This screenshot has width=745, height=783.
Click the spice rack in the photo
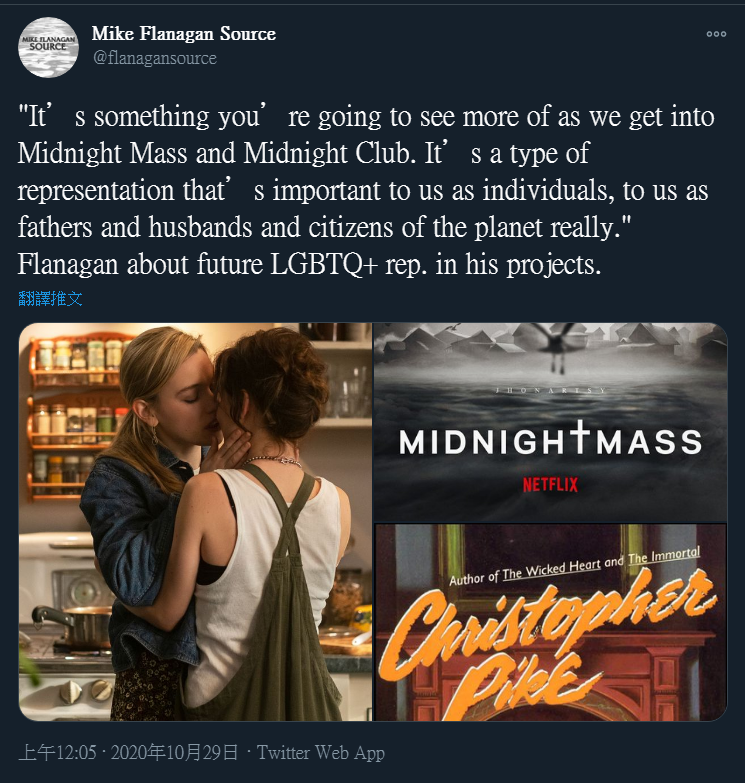click(x=75, y=418)
